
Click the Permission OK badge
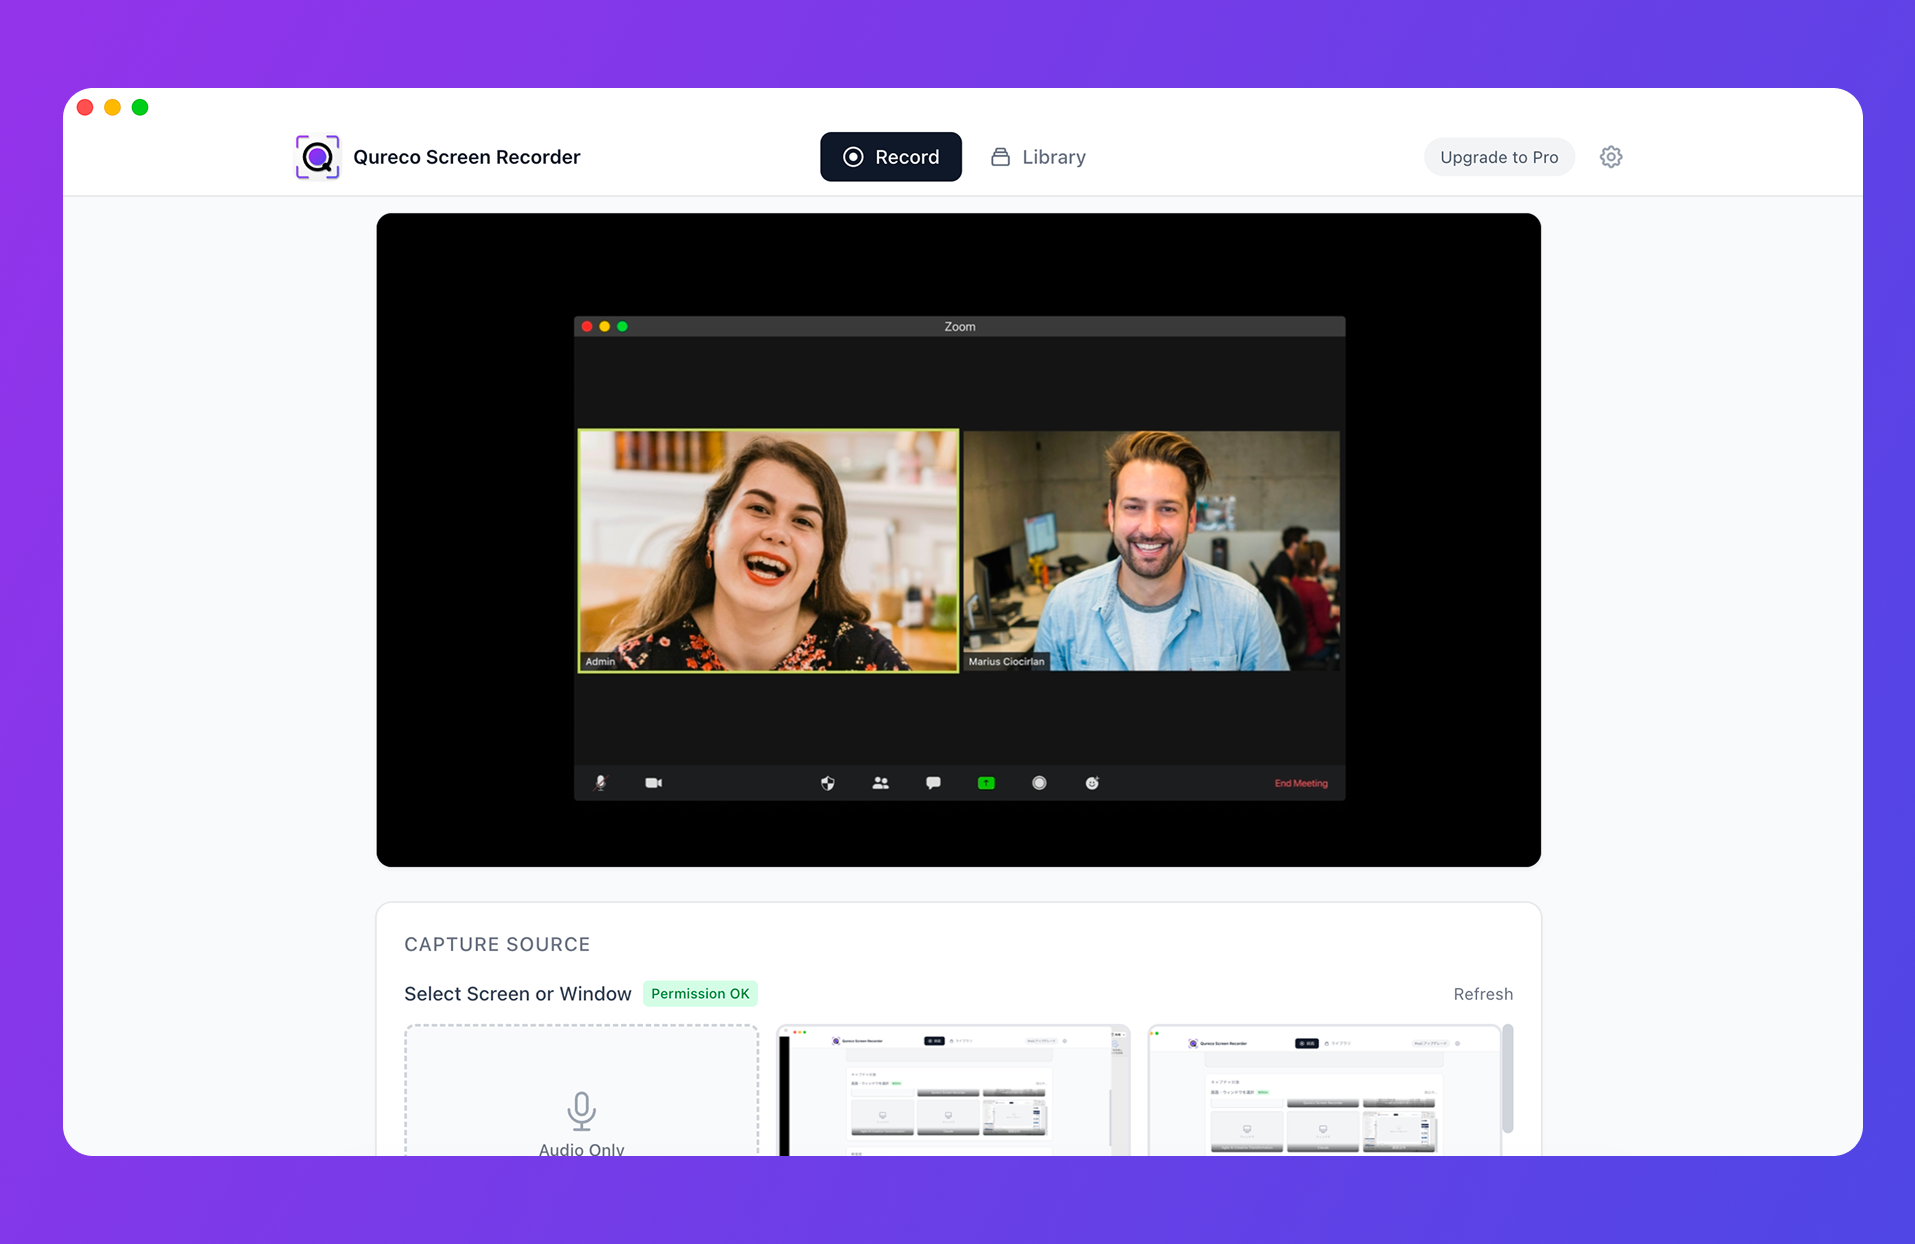(x=700, y=994)
